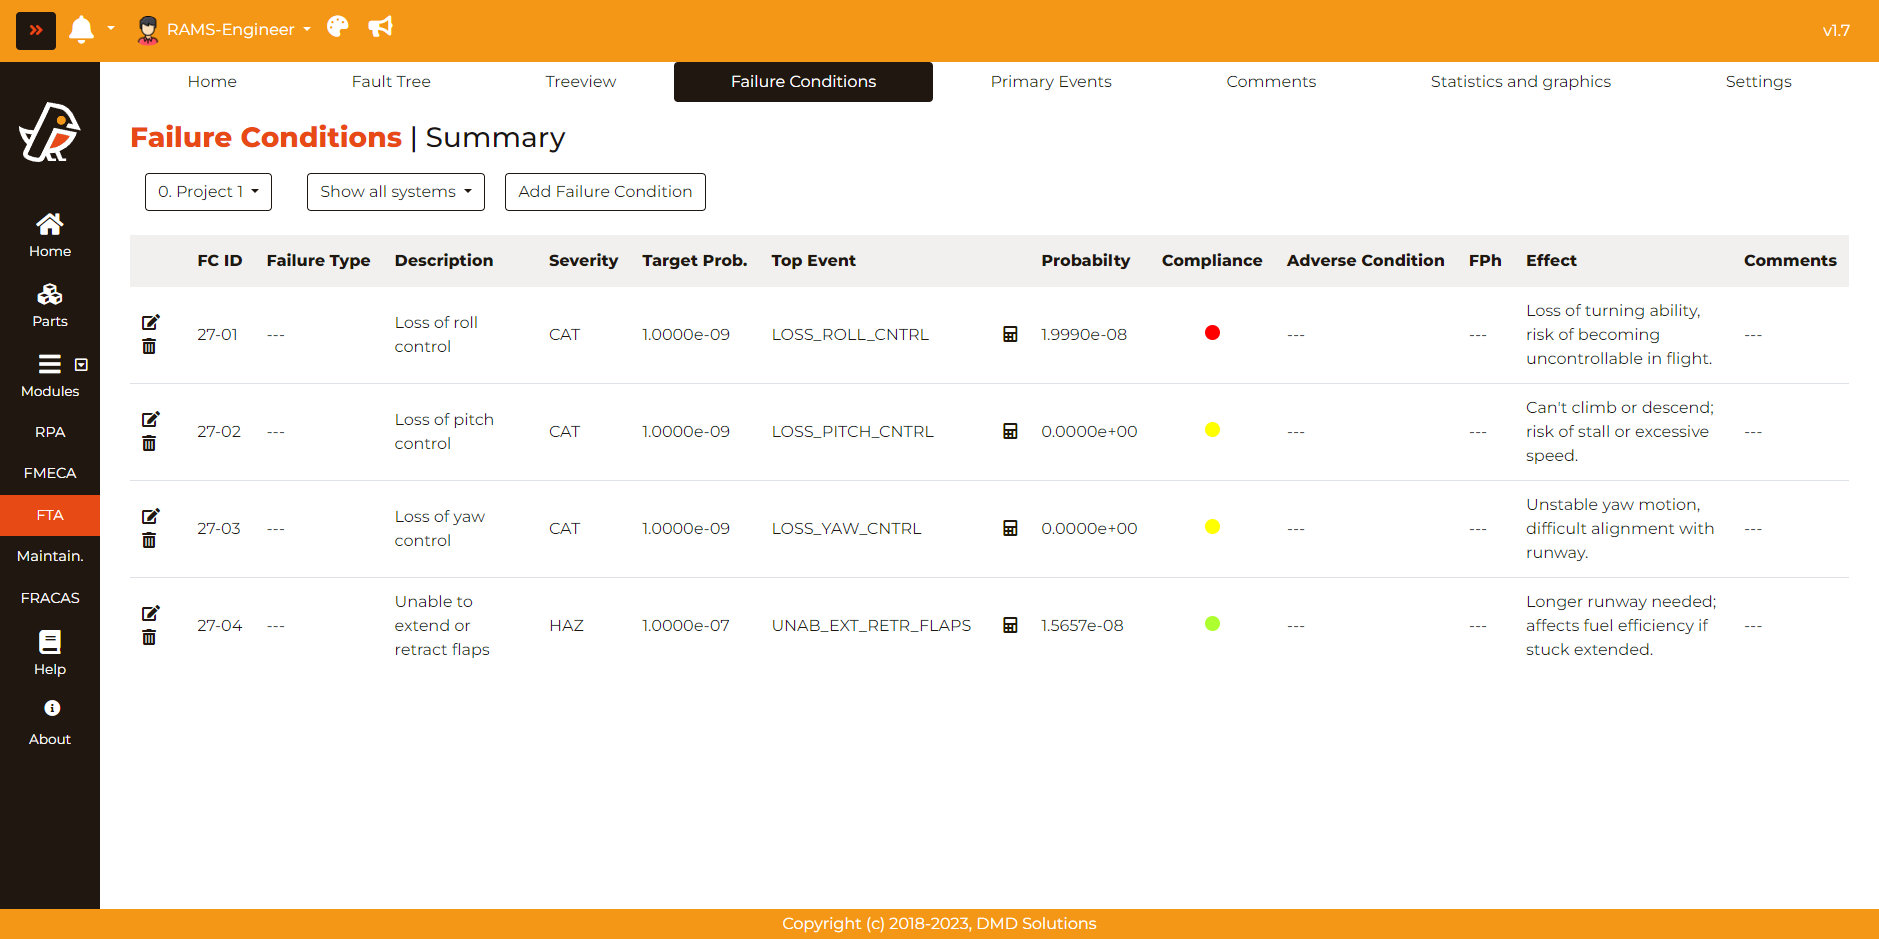The image size is (1879, 939).
Task: Delete failure condition 27-02 with trash icon
Action: 149,444
